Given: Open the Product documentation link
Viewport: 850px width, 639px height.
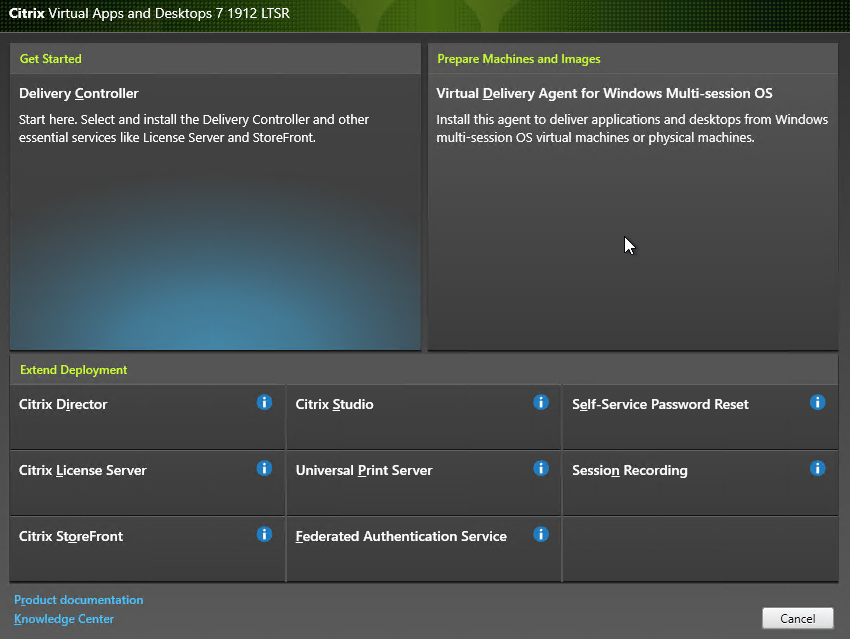Looking at the screenshot, I should click(x=79, y=600).
